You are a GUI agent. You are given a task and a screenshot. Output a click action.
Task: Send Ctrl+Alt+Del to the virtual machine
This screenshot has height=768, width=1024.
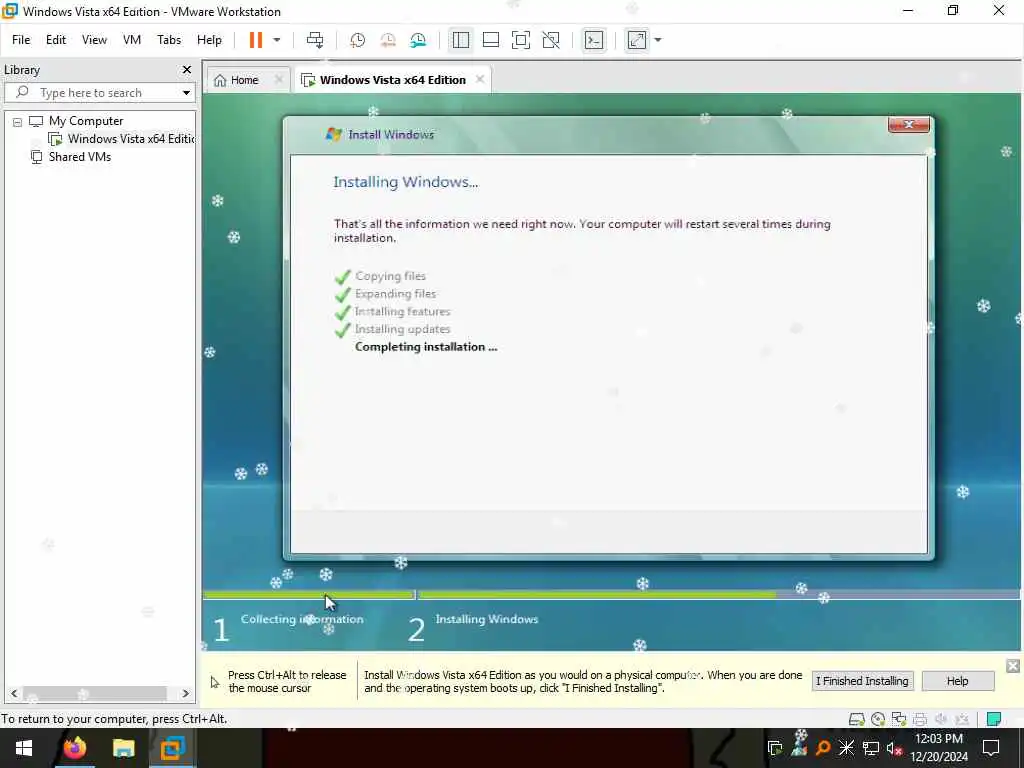315,40
